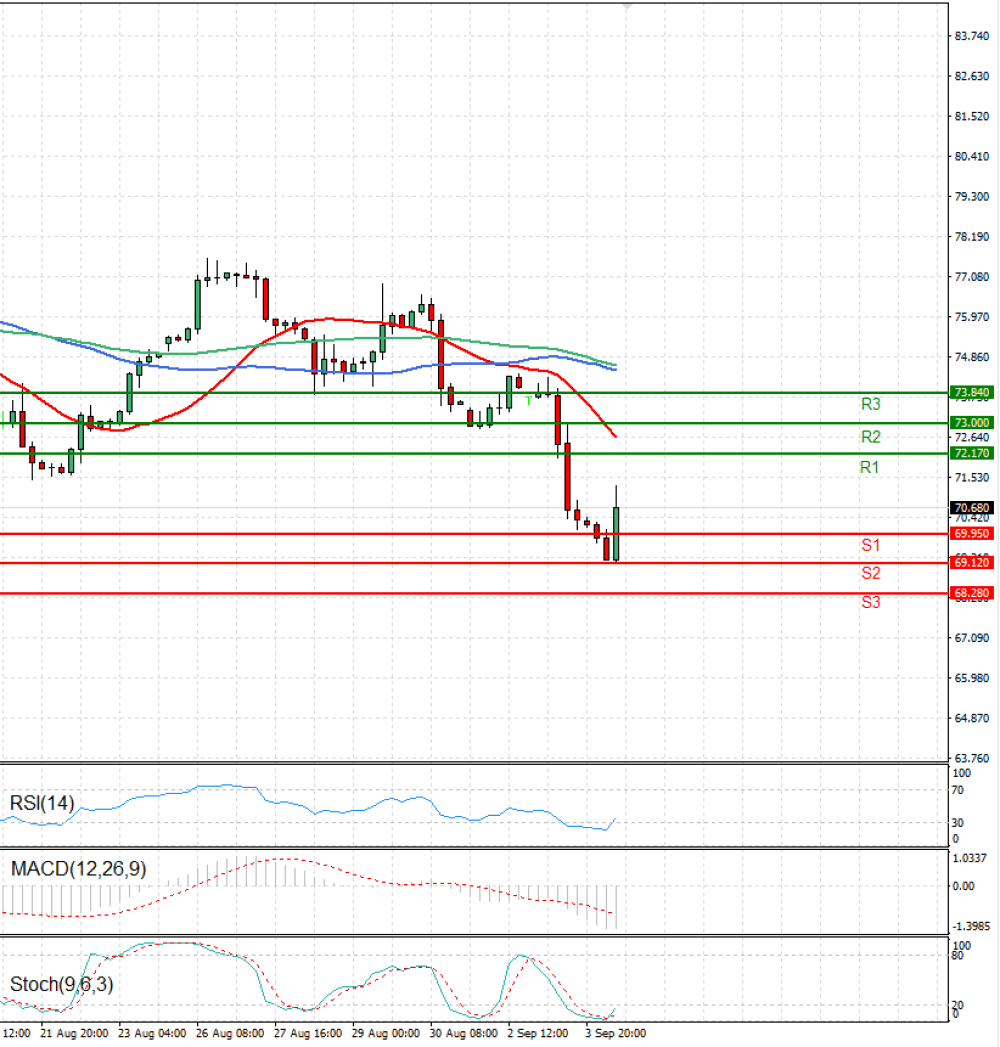The width and height of the screenshot is (1000, 1047).
Task: Click the 27 Aug 16:00 time label
Action: 308,1034
